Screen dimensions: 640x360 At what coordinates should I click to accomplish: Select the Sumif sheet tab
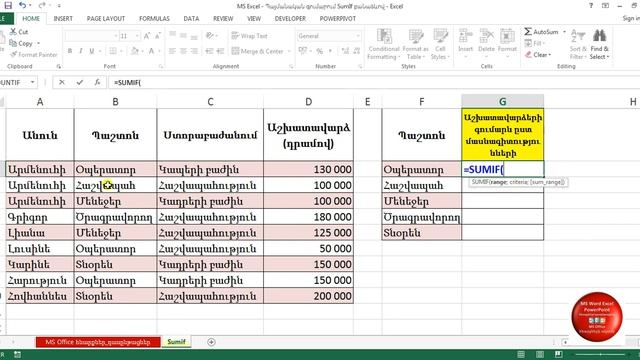pyautogui.click(x=176, y=342)
